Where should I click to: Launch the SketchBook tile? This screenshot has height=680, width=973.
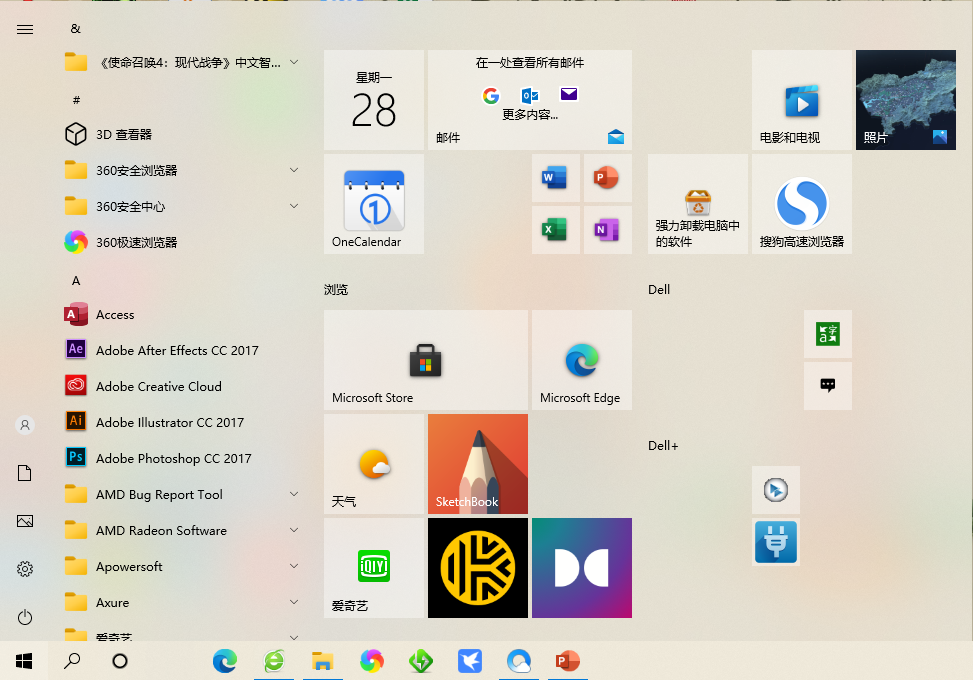point(478,464)
